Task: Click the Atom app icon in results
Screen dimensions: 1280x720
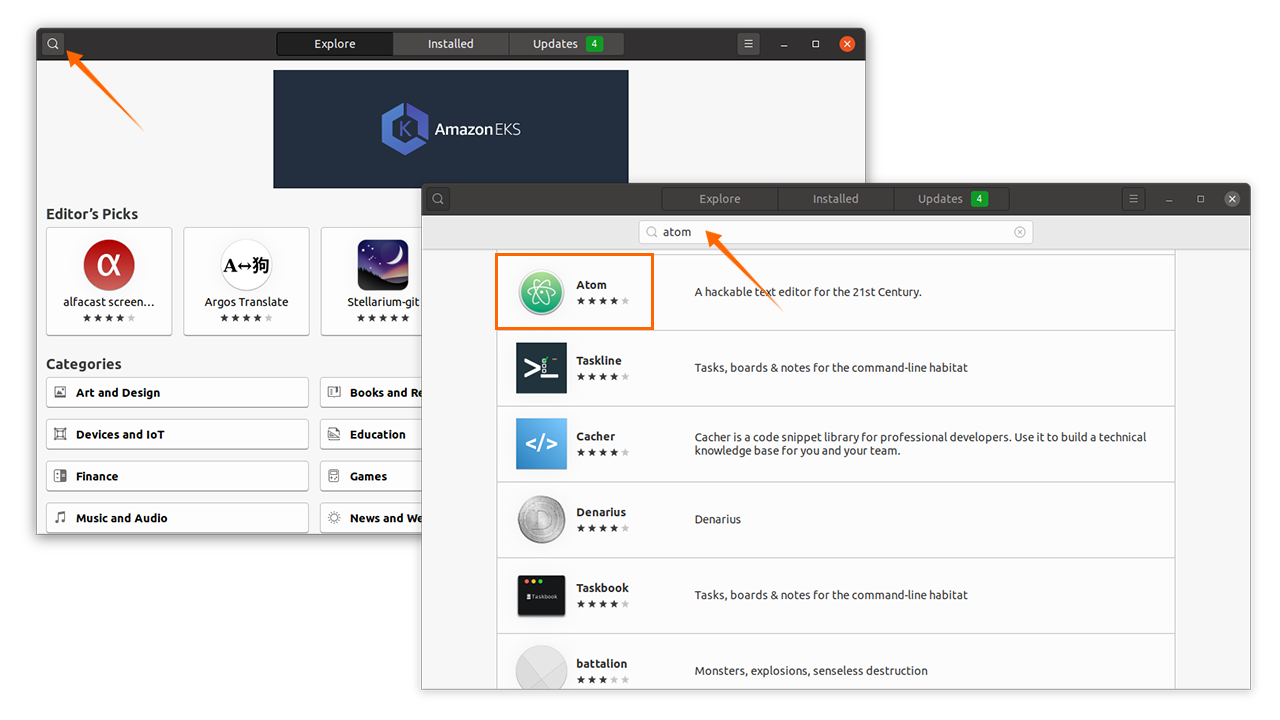Action: [541, 292]
